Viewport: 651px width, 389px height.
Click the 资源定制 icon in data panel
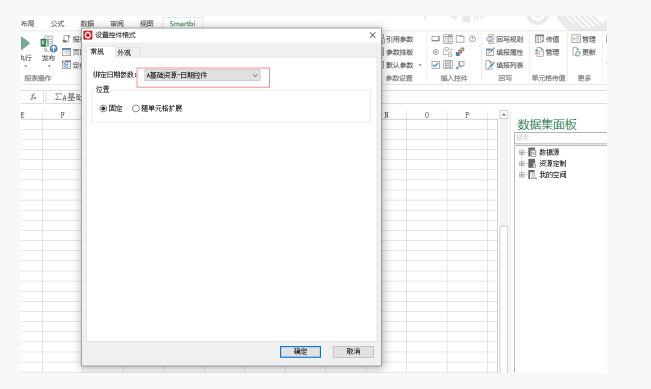[x=532, y=164]
